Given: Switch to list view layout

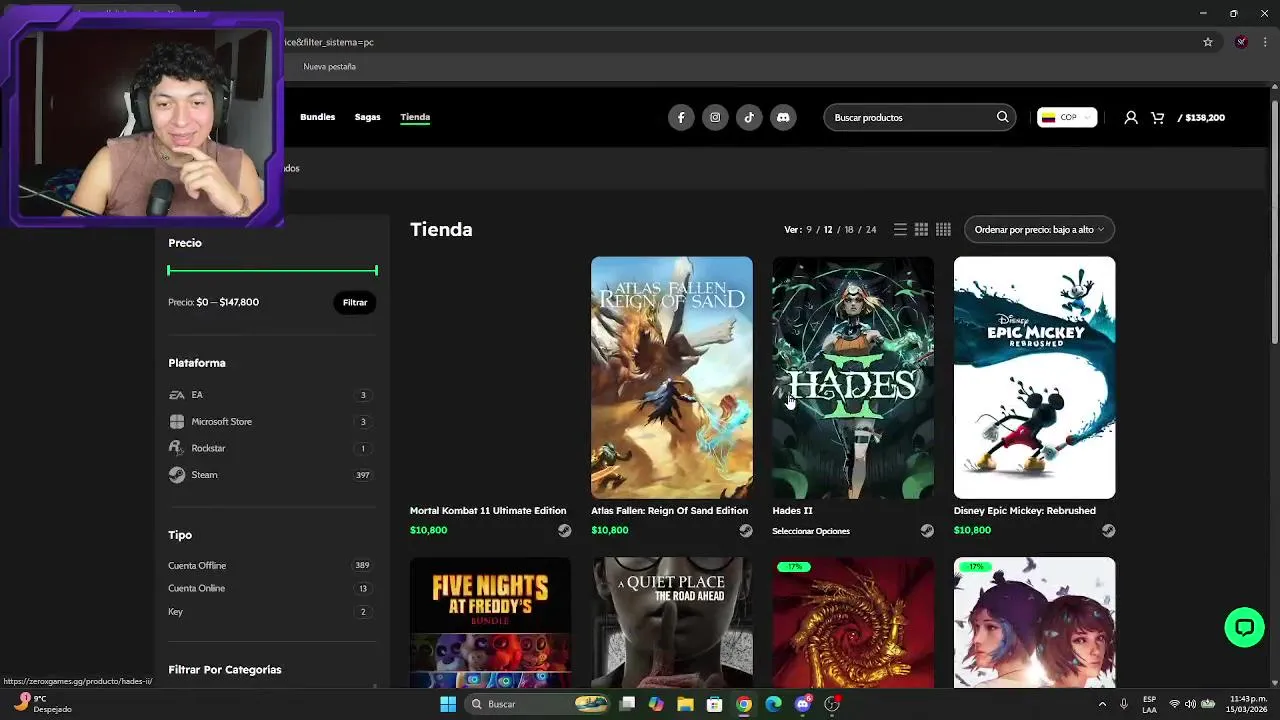Looking at the screenshot, I should [x=900, y=229].
